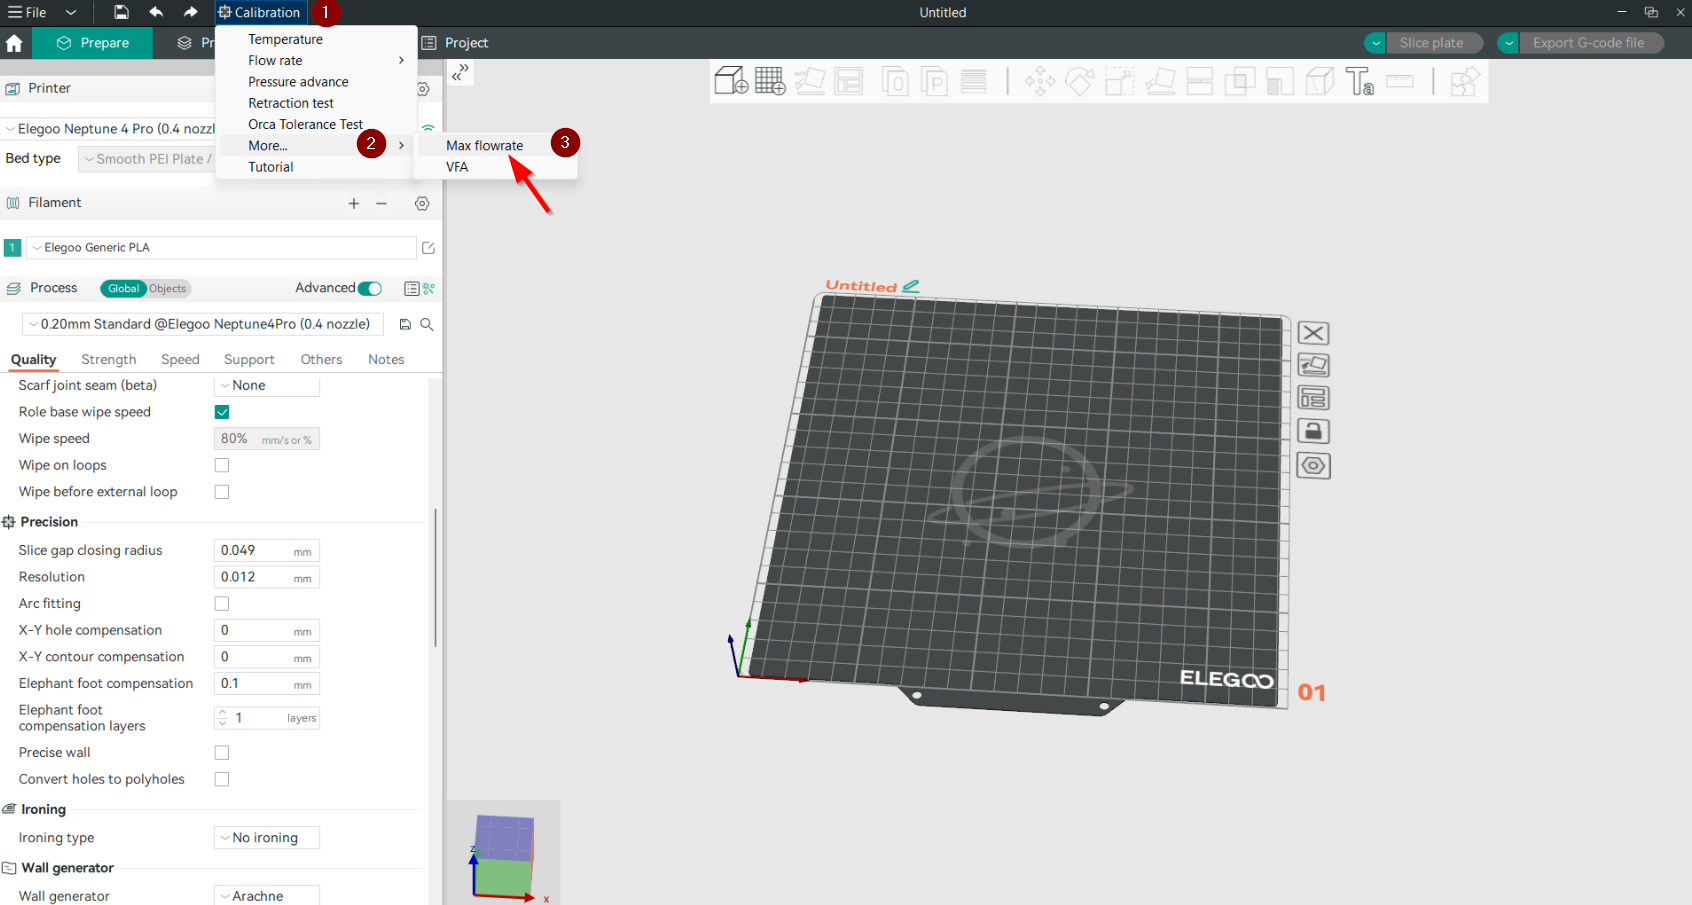The image size is (1692, 905).
Task: Click the redo arrow icon
Action: [x=190, y=12]
